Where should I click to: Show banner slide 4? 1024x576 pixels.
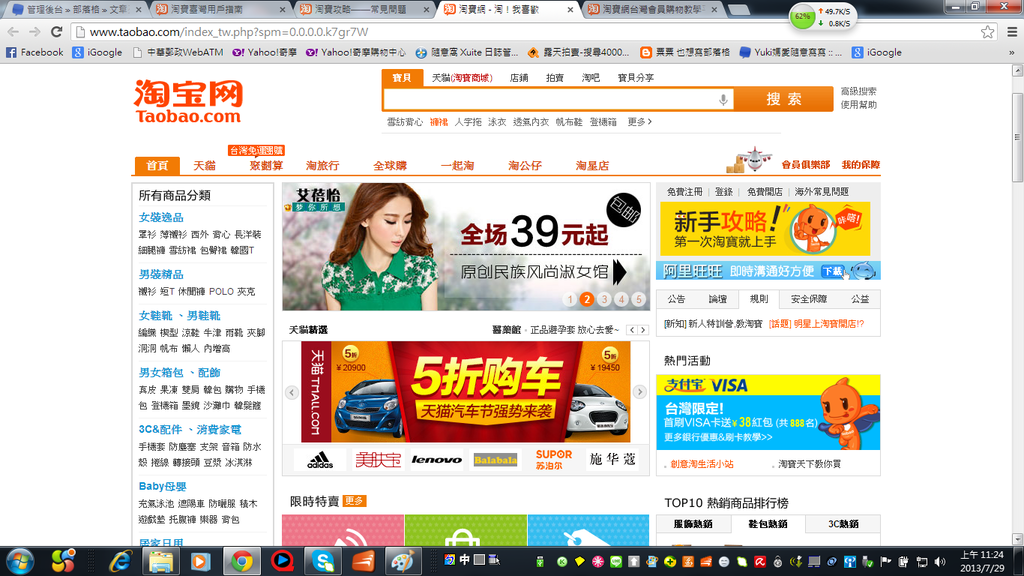622,299
